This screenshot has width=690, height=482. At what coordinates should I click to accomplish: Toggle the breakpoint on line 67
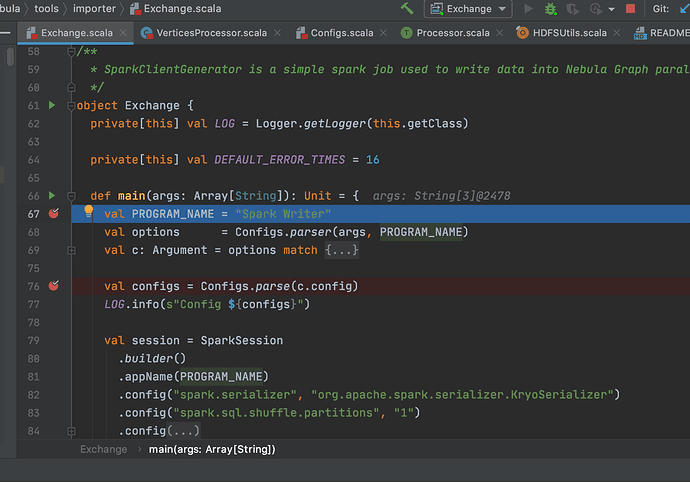pyautogui.click(x=54, y=213)
